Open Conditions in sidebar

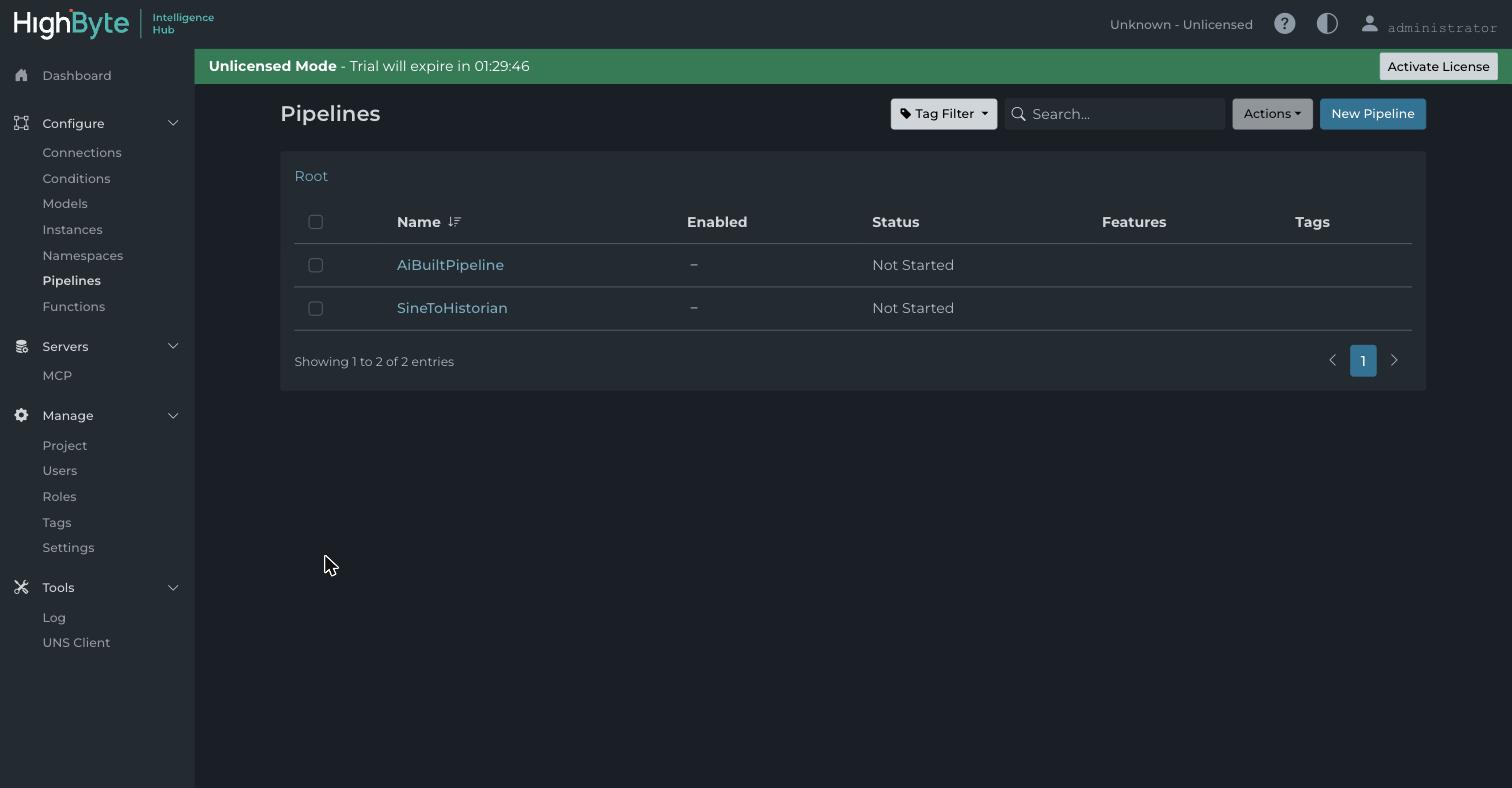[x=76, y=178]
